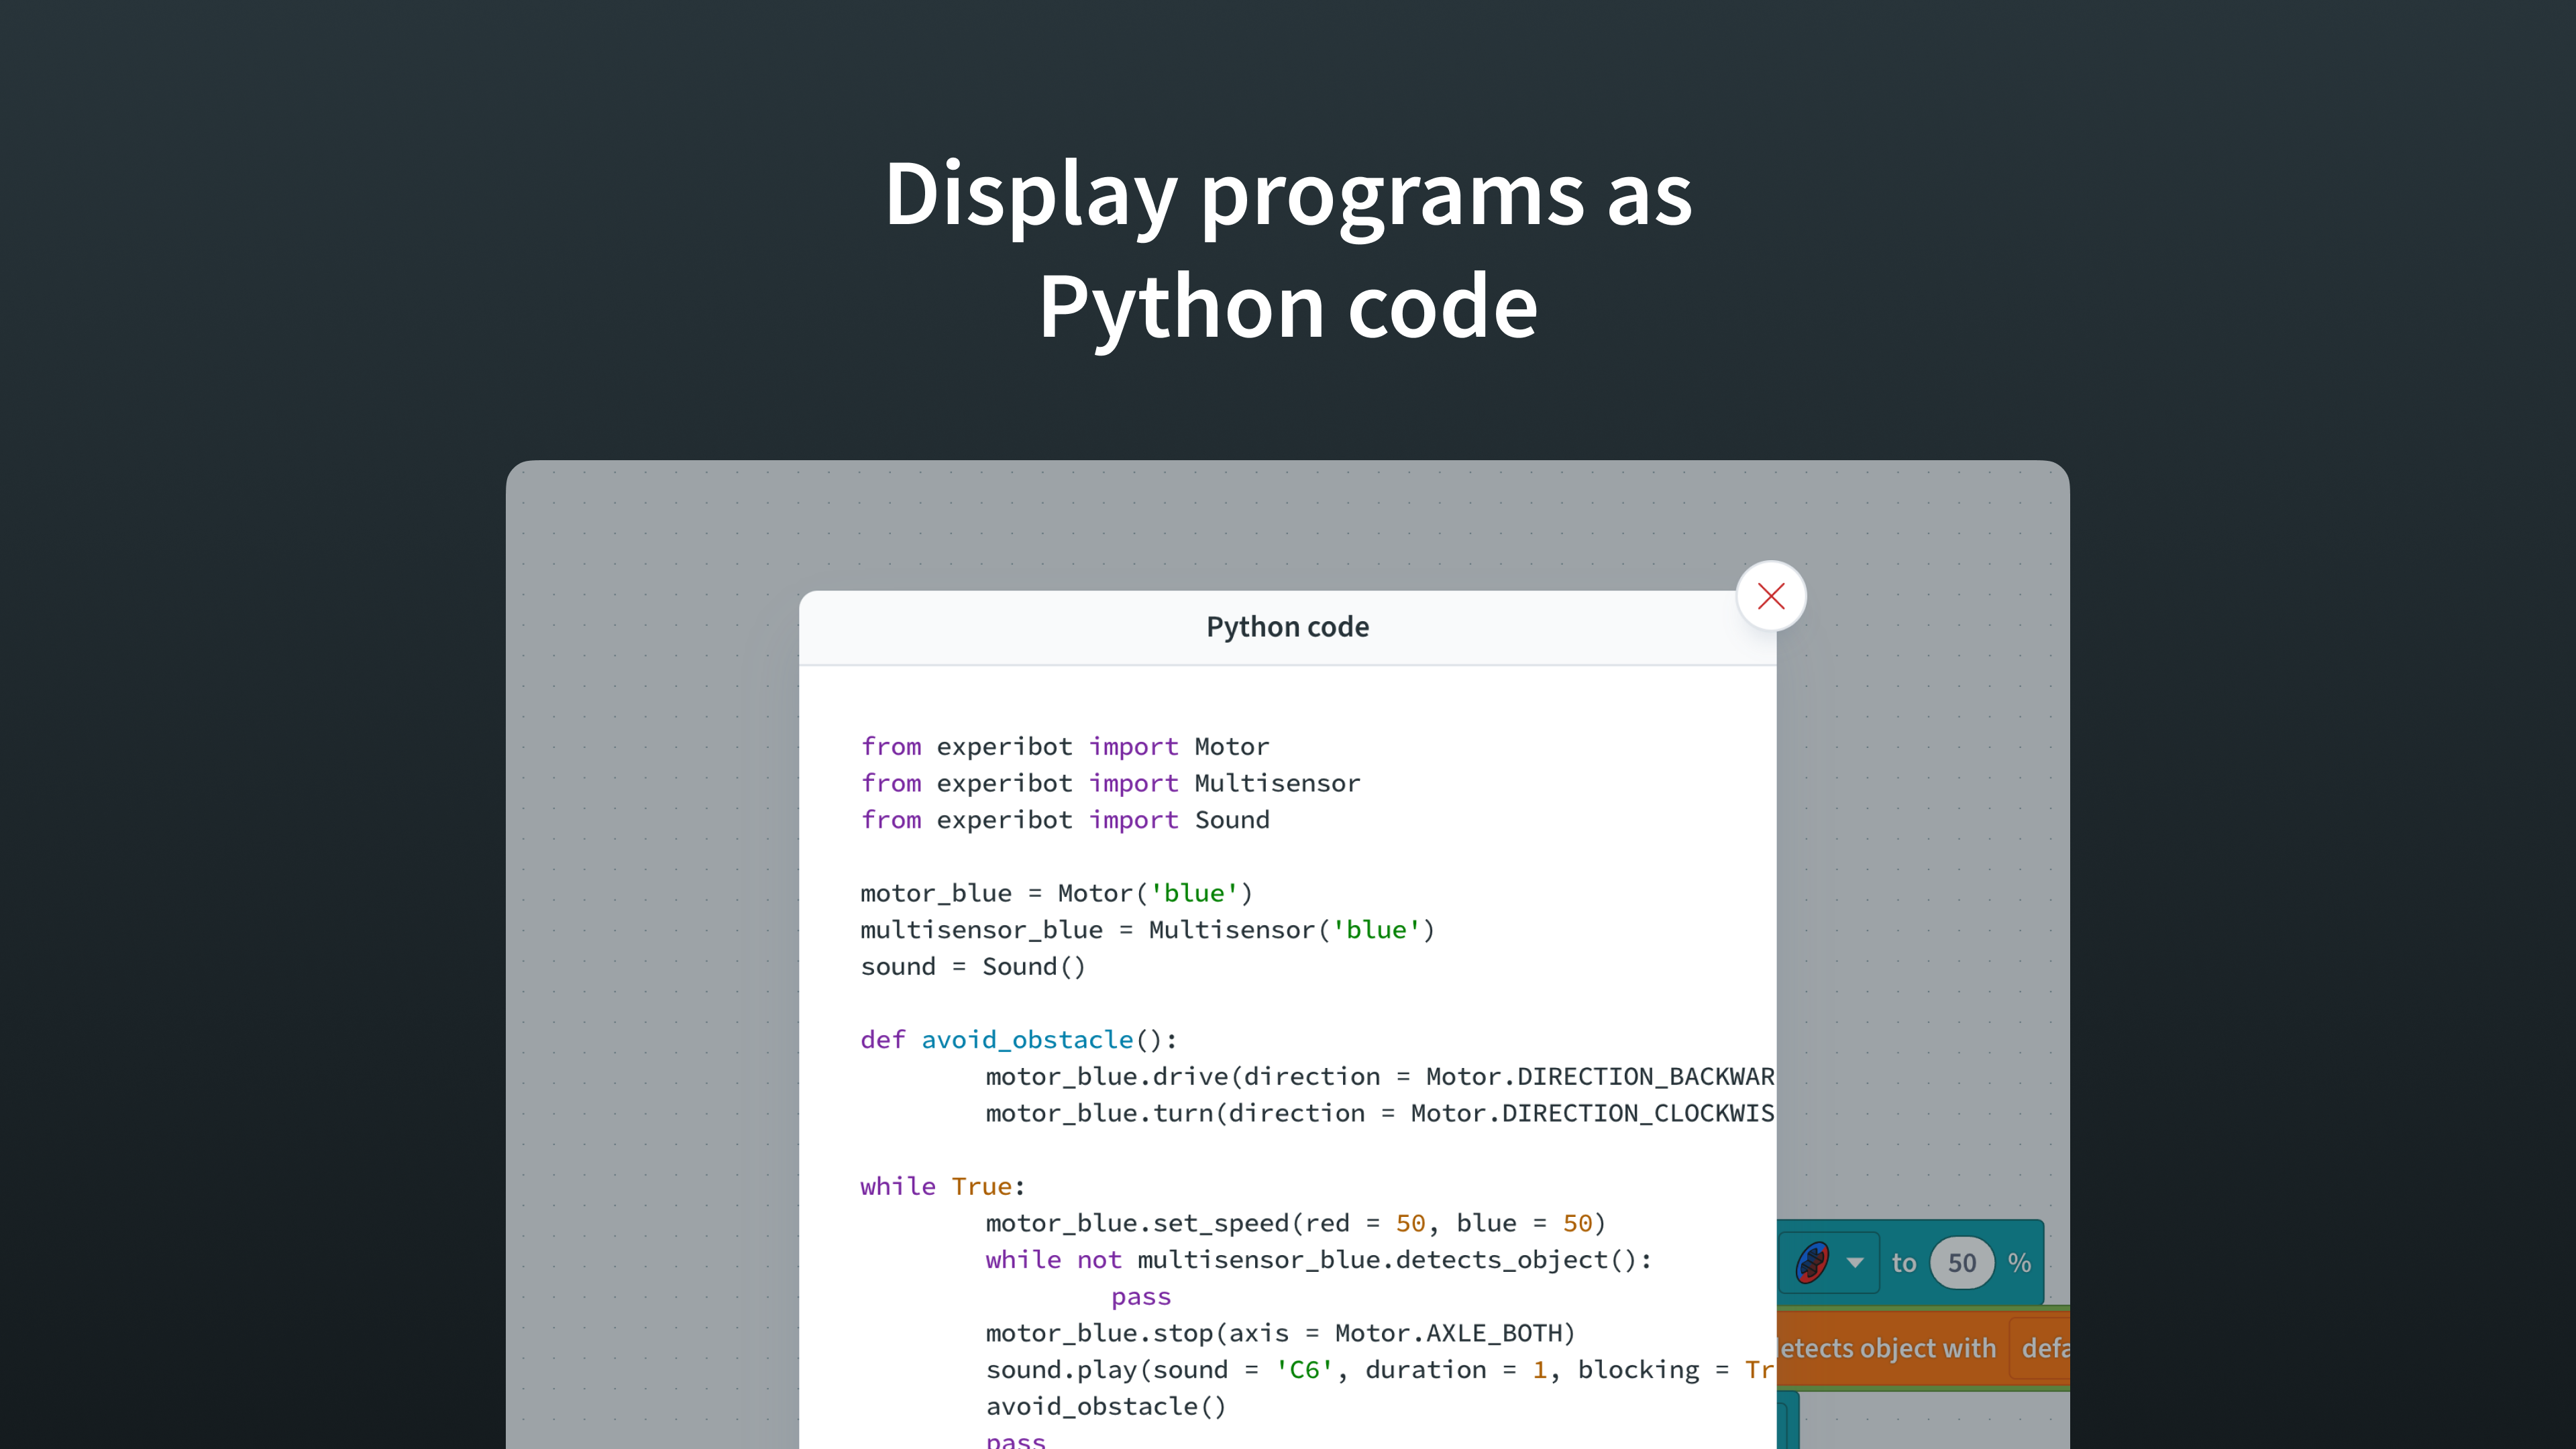
Task: Click the 'while True:' code line
Action: point(942,1186)
